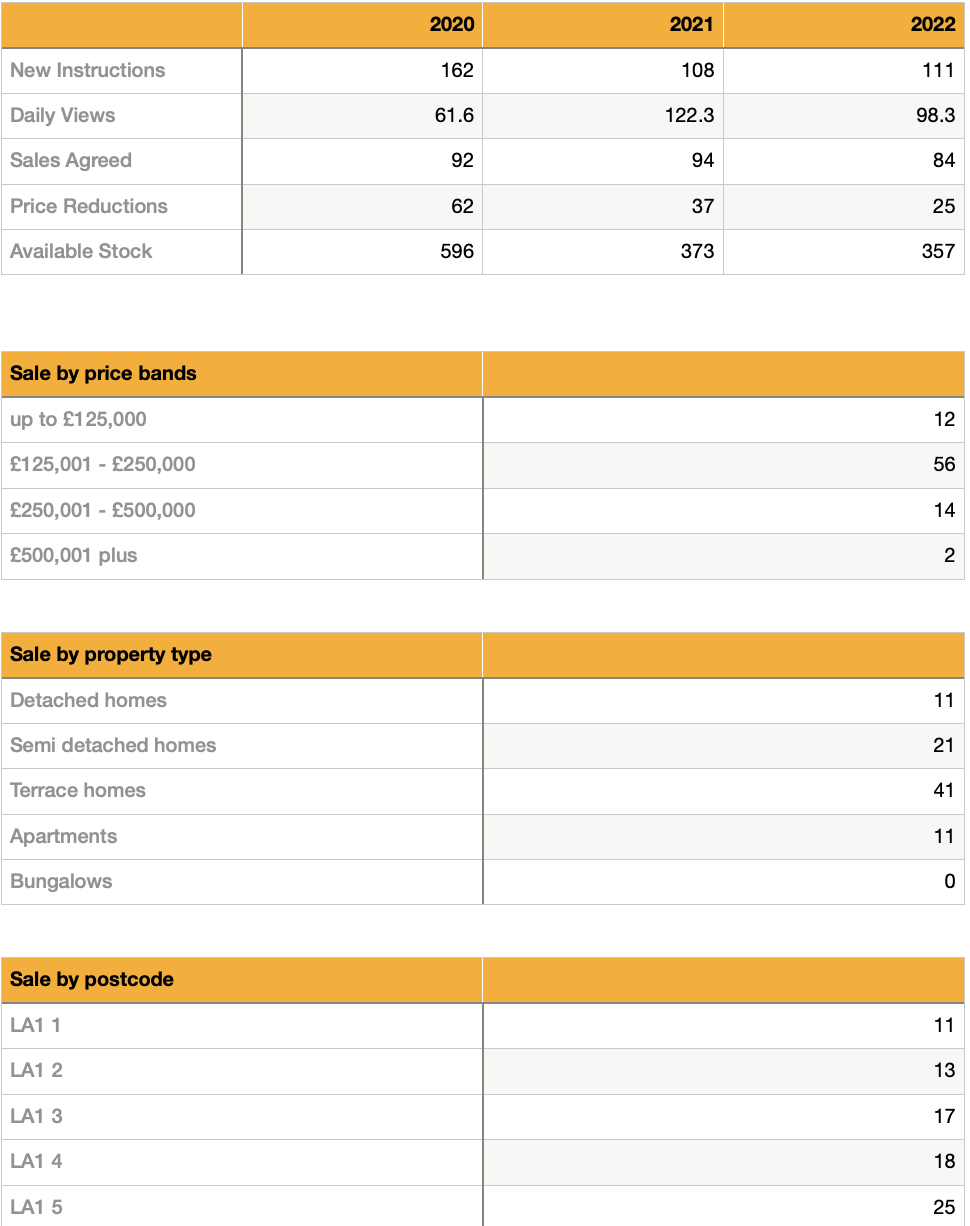Viewport: 970px width, 1226px height.
Task: Click the Terrace homes value 41
Action: 944,790
